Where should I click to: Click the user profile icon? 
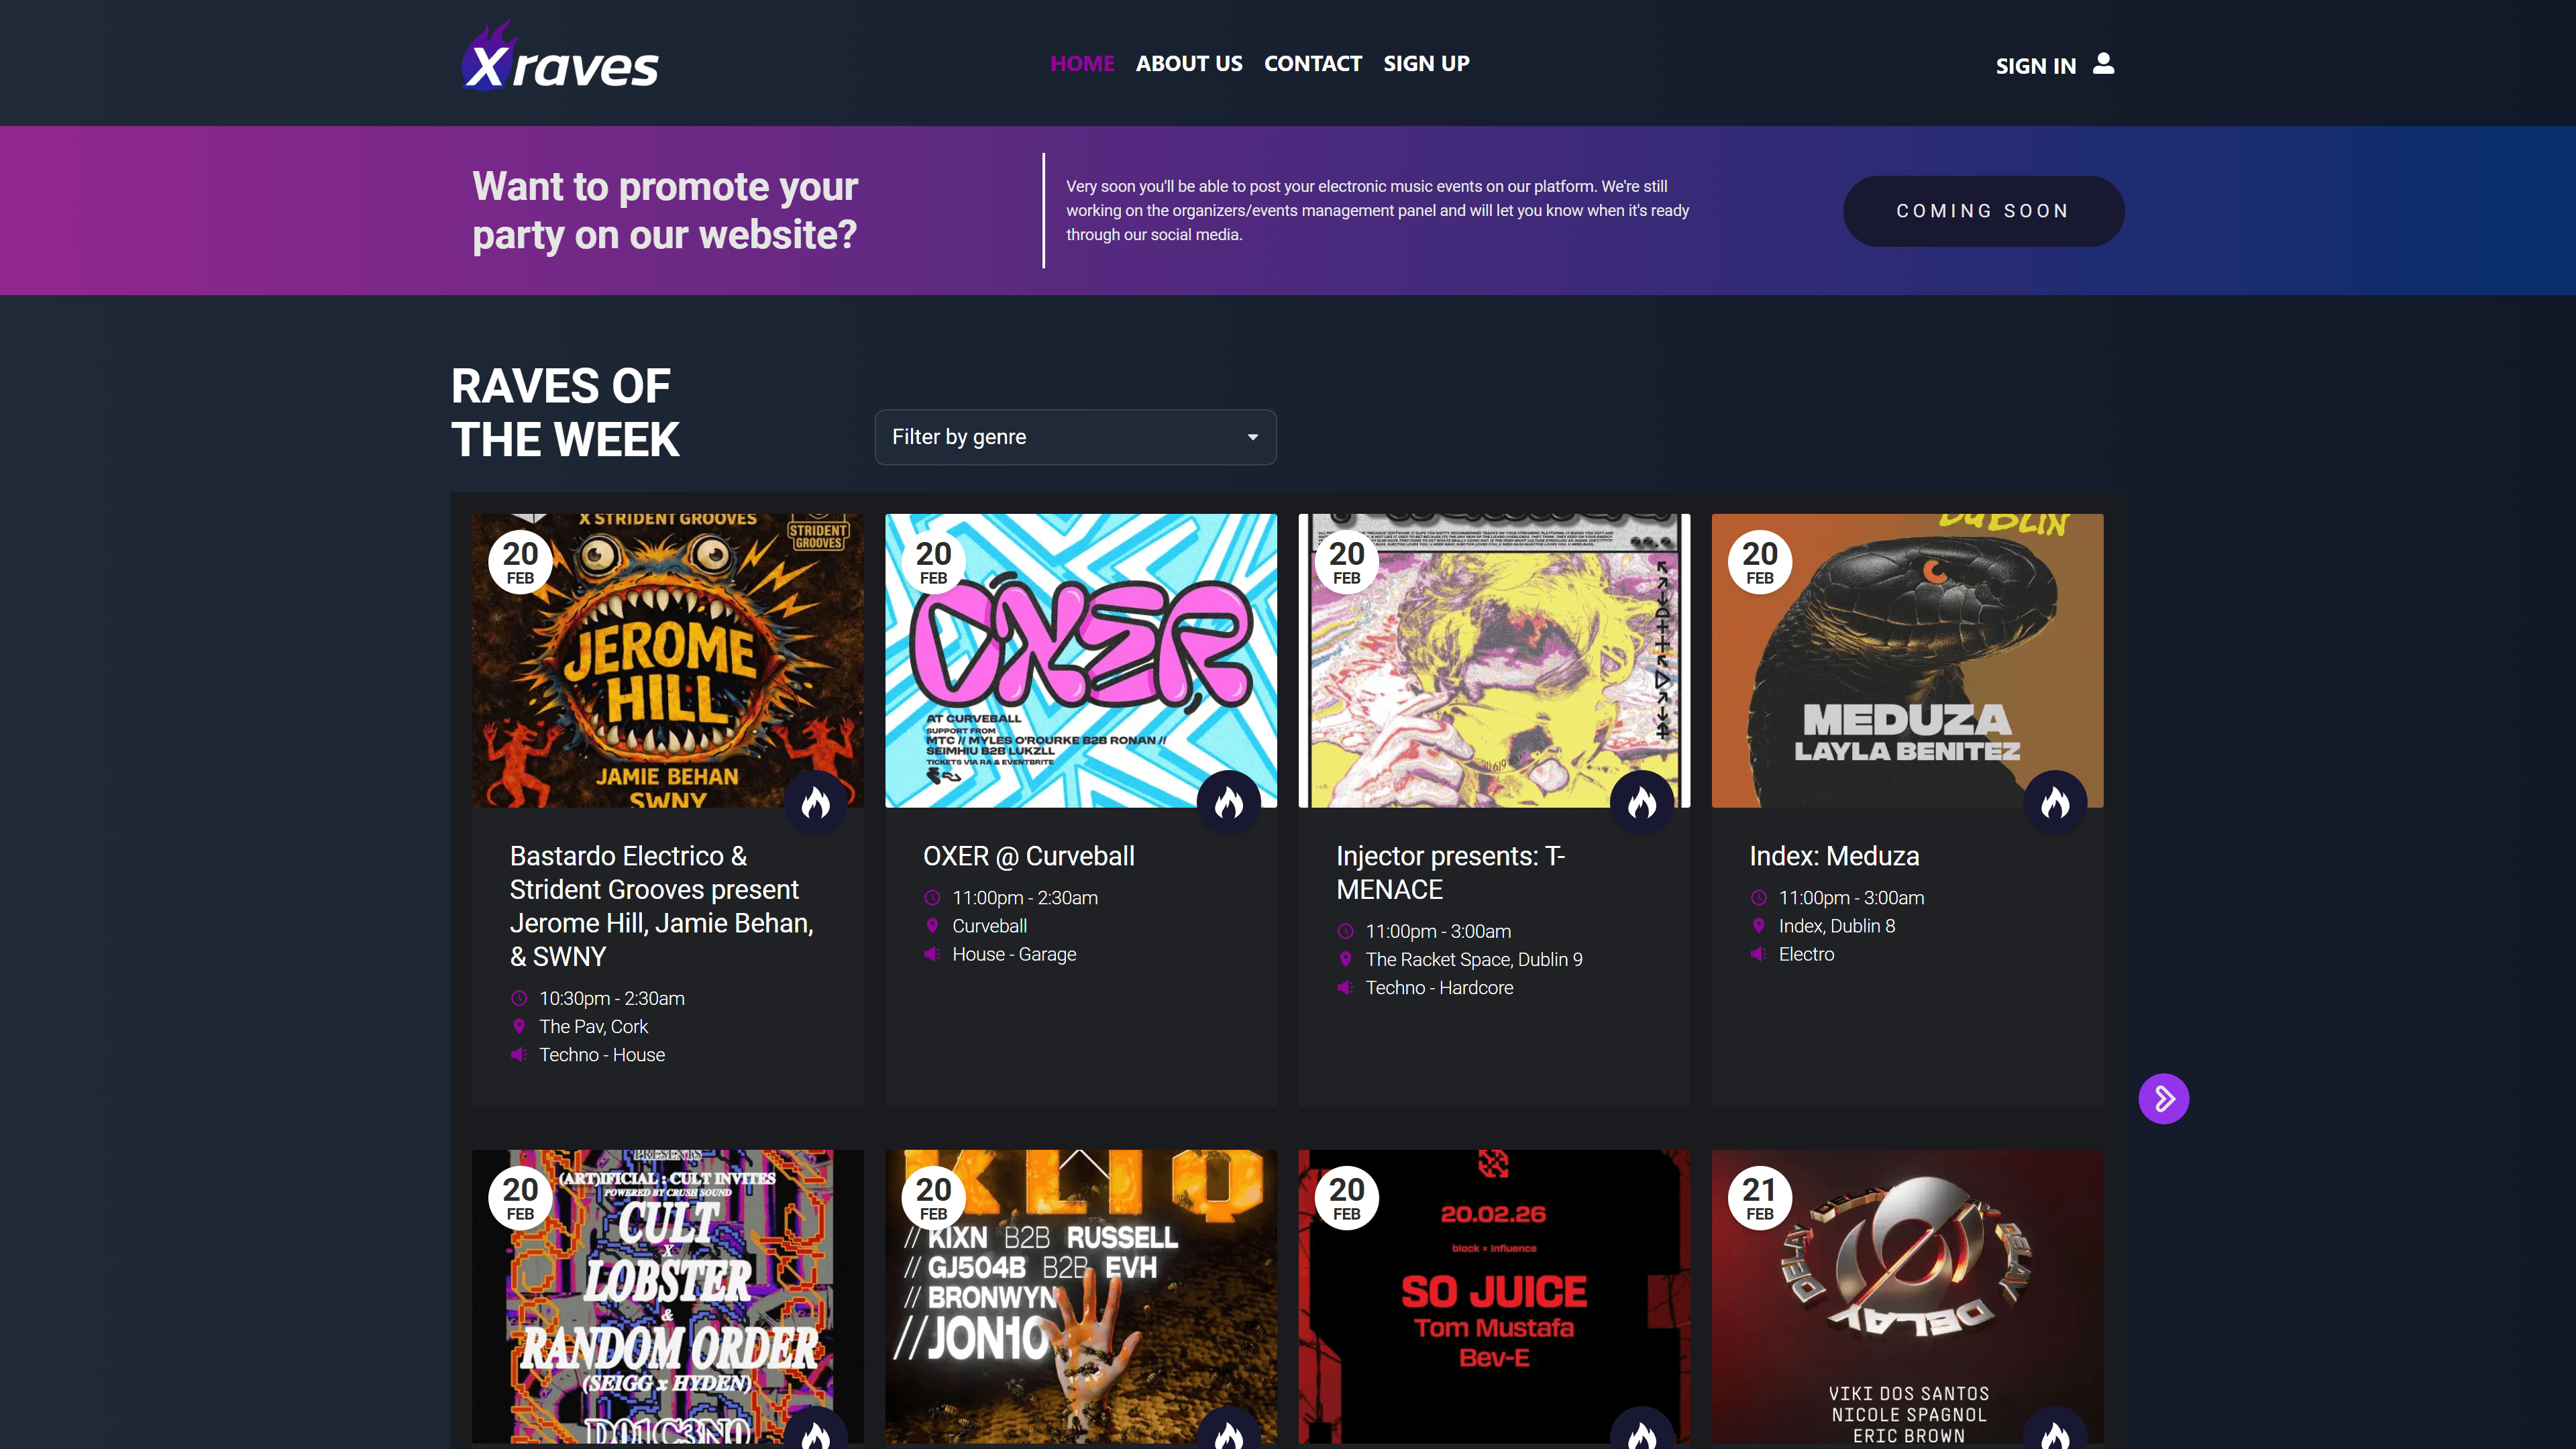pyautogui.click(x=2104, y=63)
